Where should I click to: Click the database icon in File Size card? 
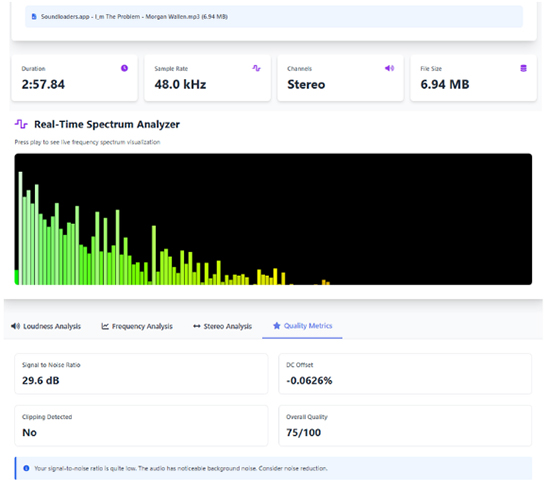[x=523, y=68]
